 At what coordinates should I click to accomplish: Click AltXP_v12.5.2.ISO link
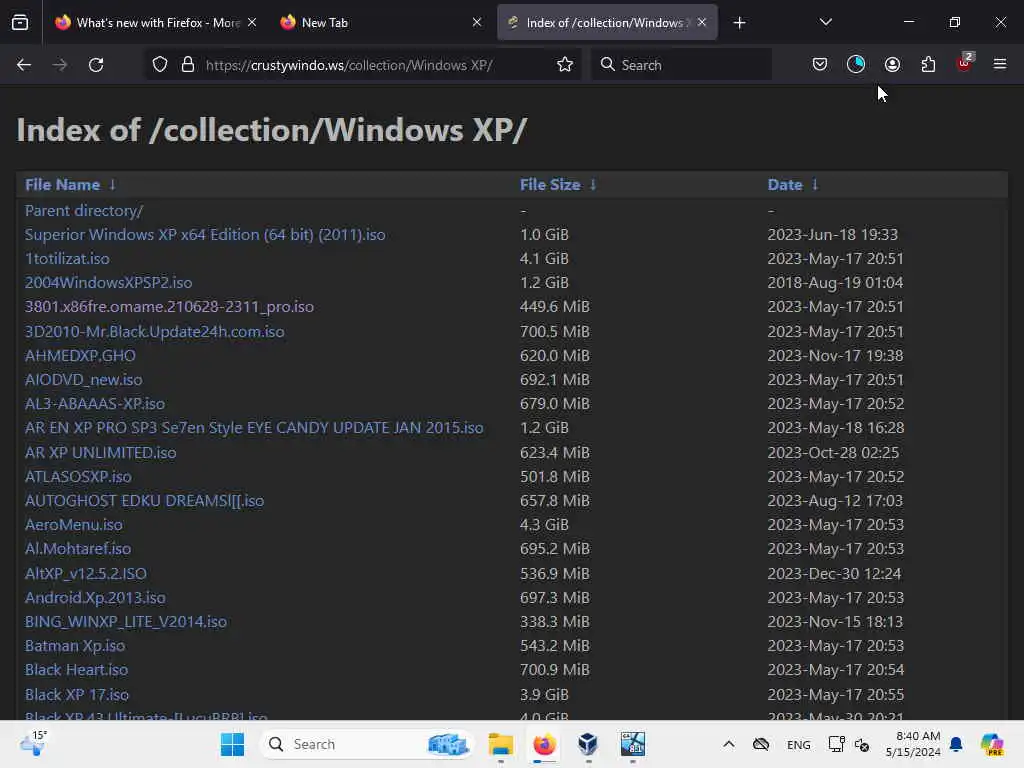tap(86, 573)
